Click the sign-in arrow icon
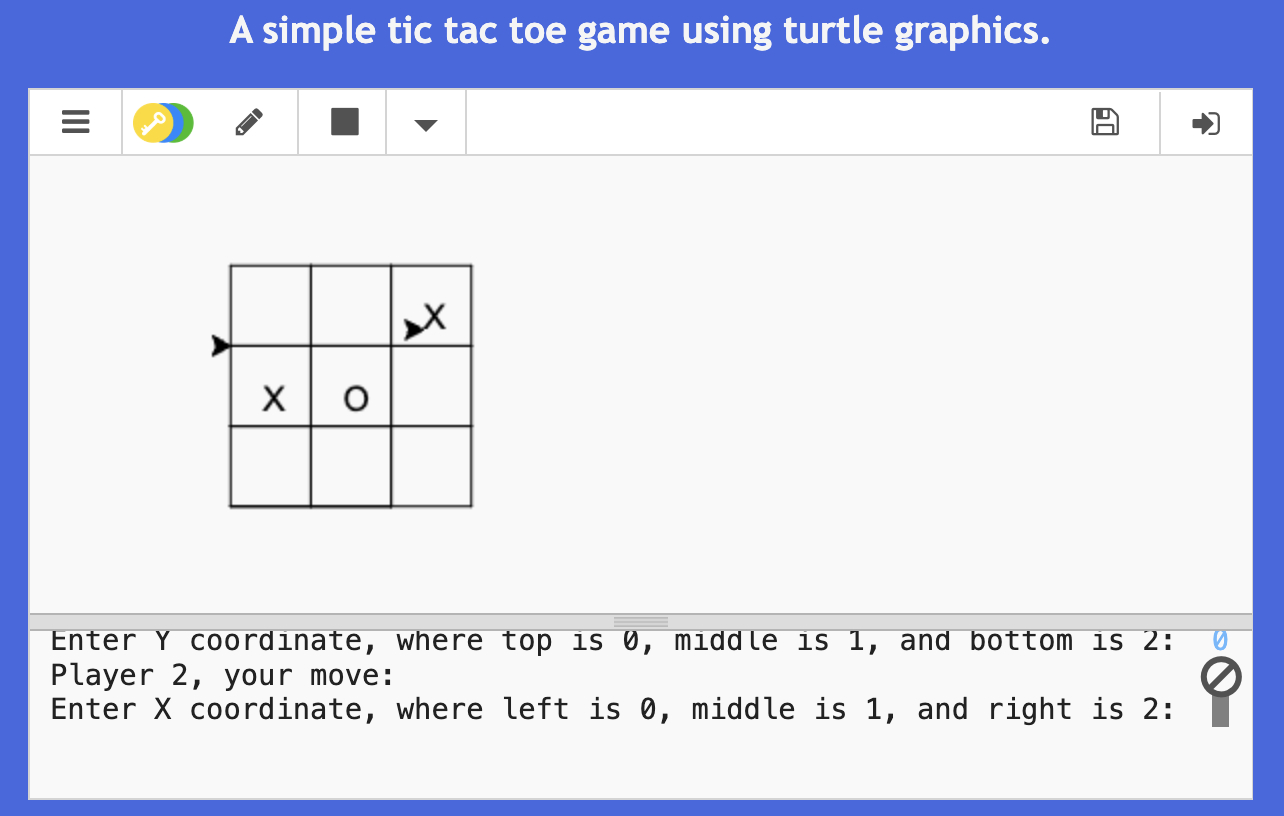Viewport: 1284px width, 816px height. point(1206,123)
